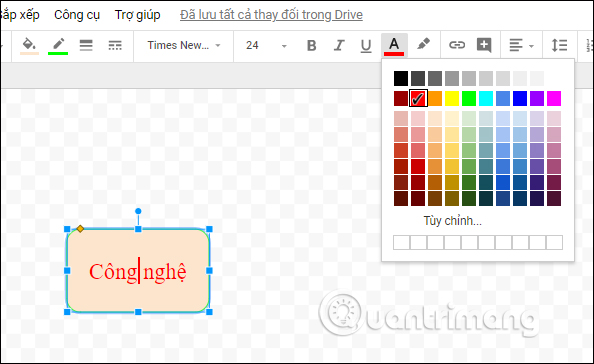Open the Times New Roman font dropdown
The image size is (594, 364).
click(184, 45)
